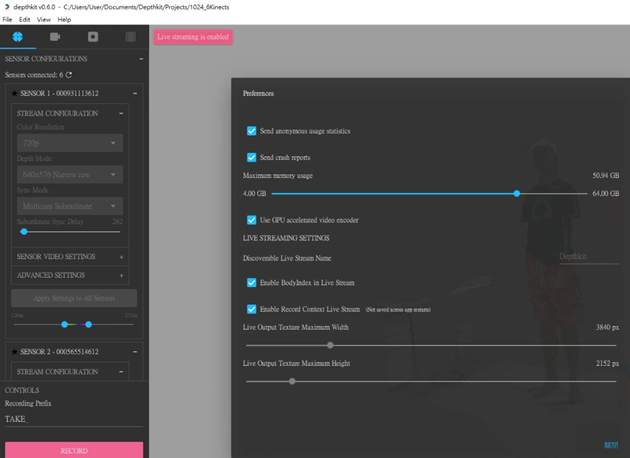Expand the Sensor Video Settings section

pos(69,257)
